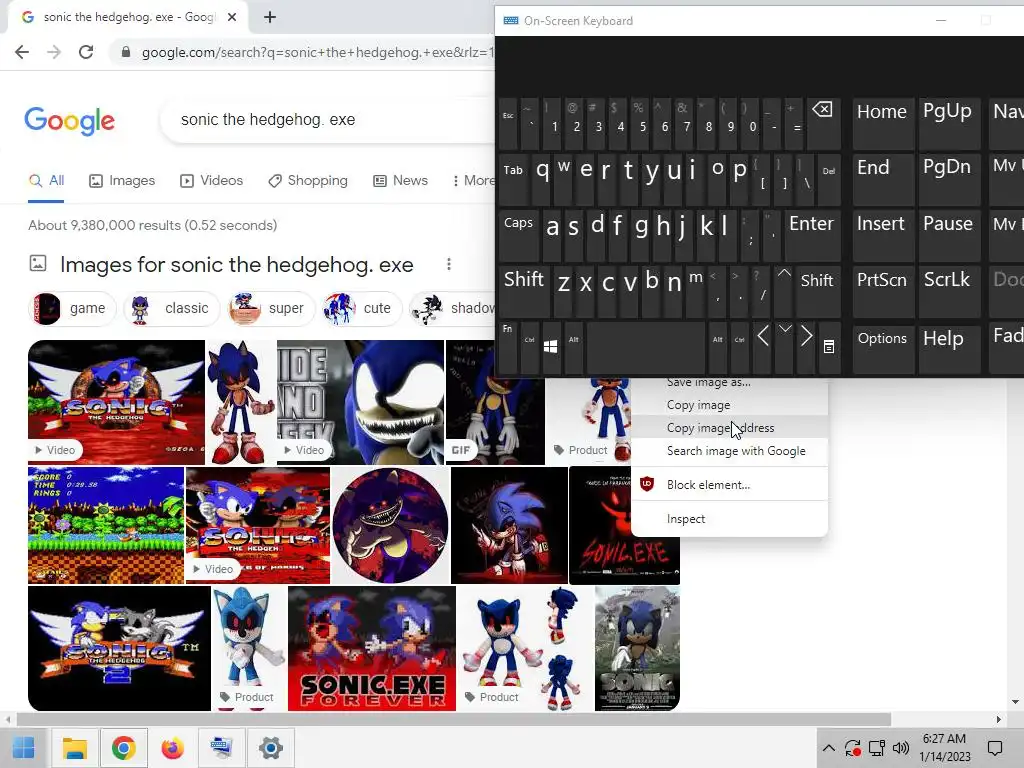This screenshot has width=1024, height=768.
Task: Click the spacebar on On-Screen Keyboard
Action: click(x=646, y=347)
